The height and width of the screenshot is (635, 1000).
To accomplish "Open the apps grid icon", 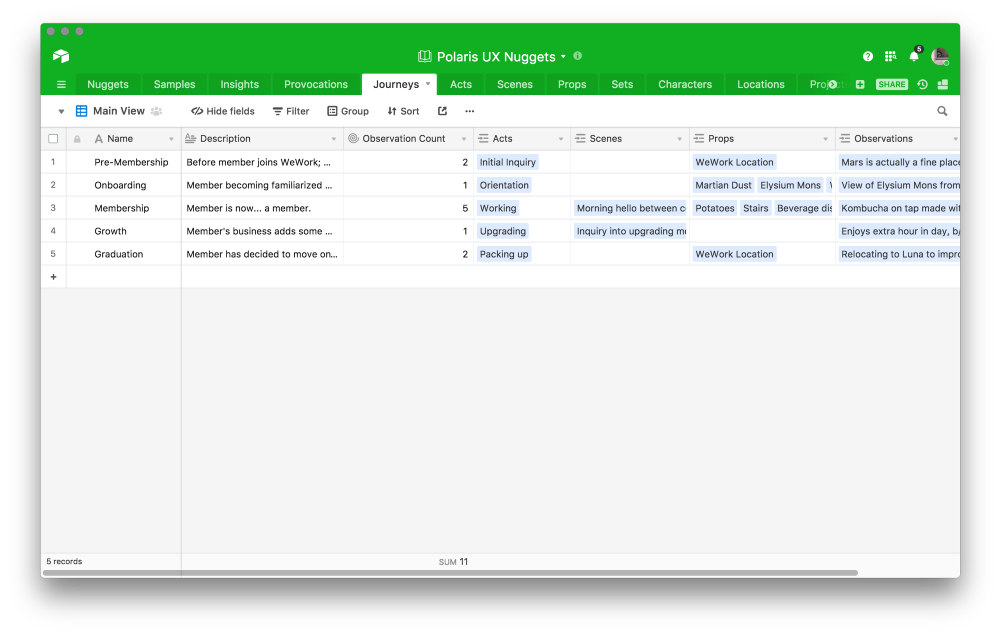I will (890, 56).
